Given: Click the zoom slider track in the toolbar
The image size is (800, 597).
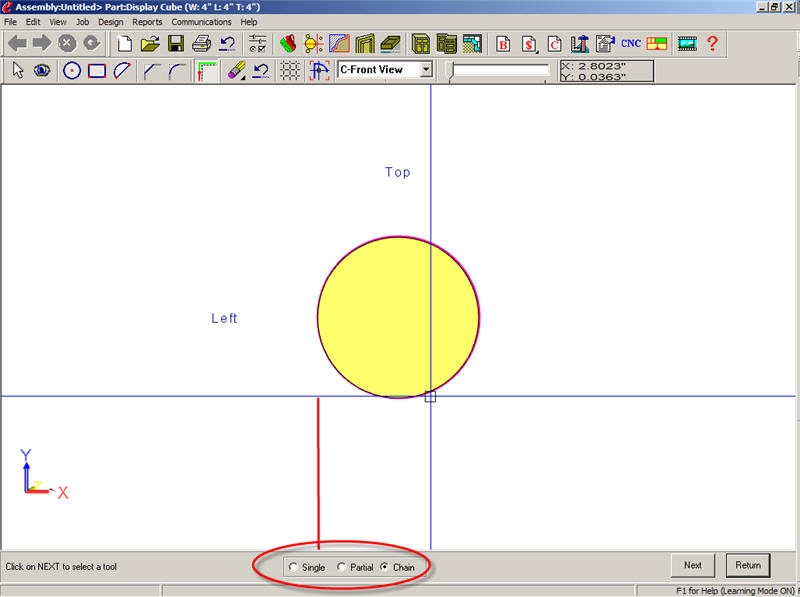Looking at the screenshot, I should [500, 69].
